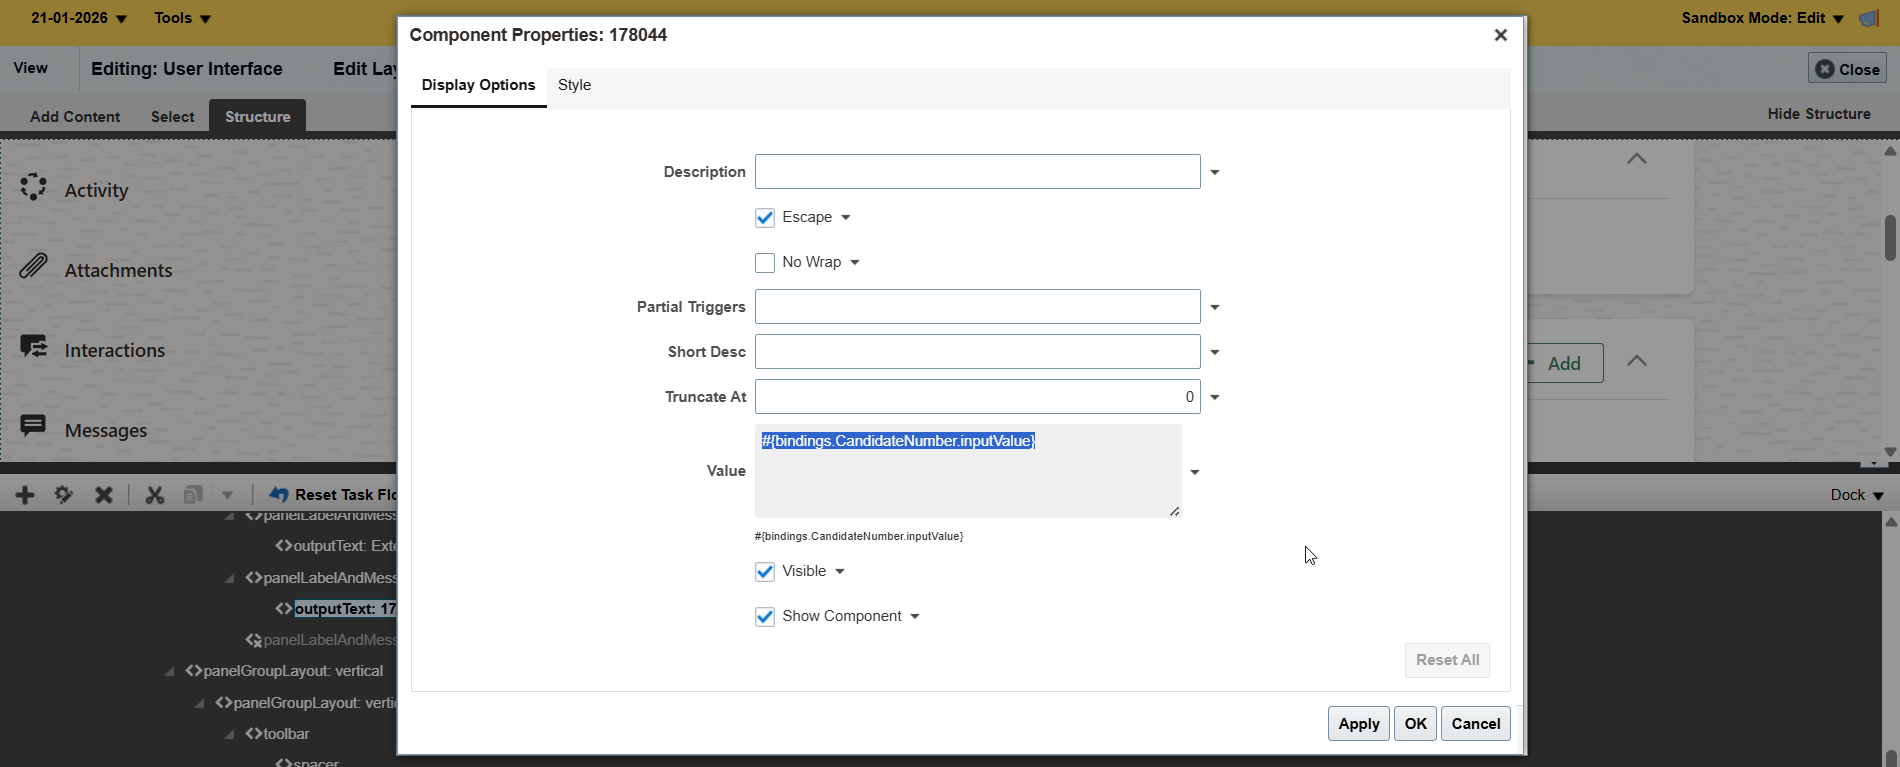This screenshot has height=767, width=1900.
Task: Click the Activity icon in the sidebar
Action: (34, 187)
